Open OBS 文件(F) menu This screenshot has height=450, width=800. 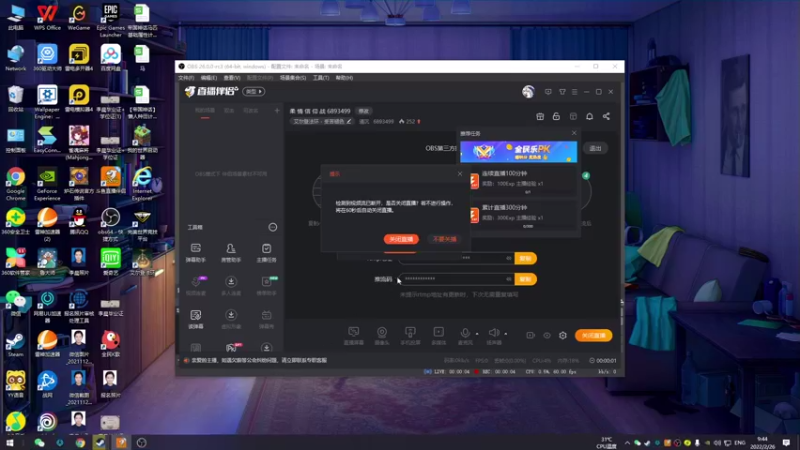[x=186, y=78]
